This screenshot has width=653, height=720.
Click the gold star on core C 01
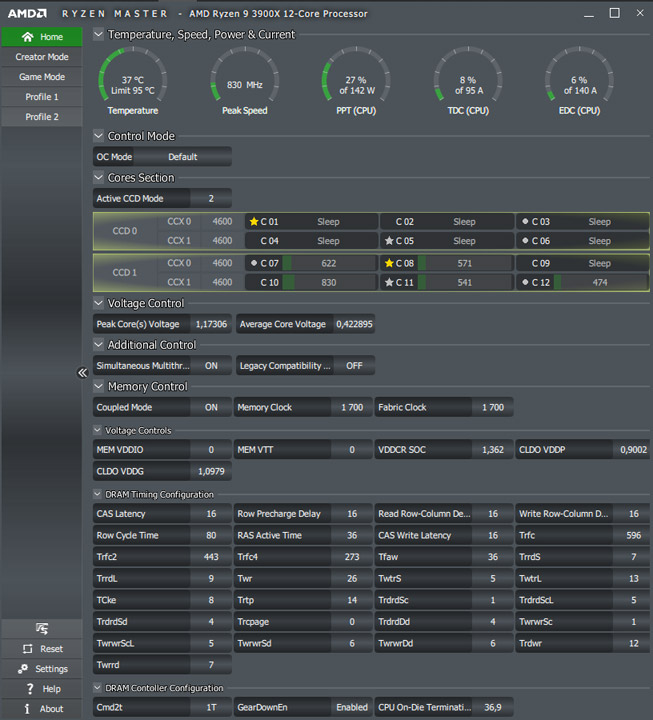[x=253, y=222]
